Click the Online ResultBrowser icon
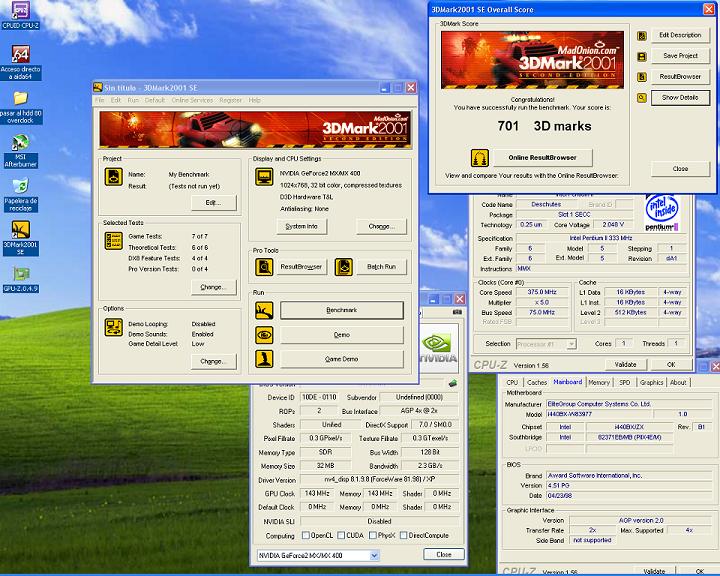 click(x=480, y=158)
